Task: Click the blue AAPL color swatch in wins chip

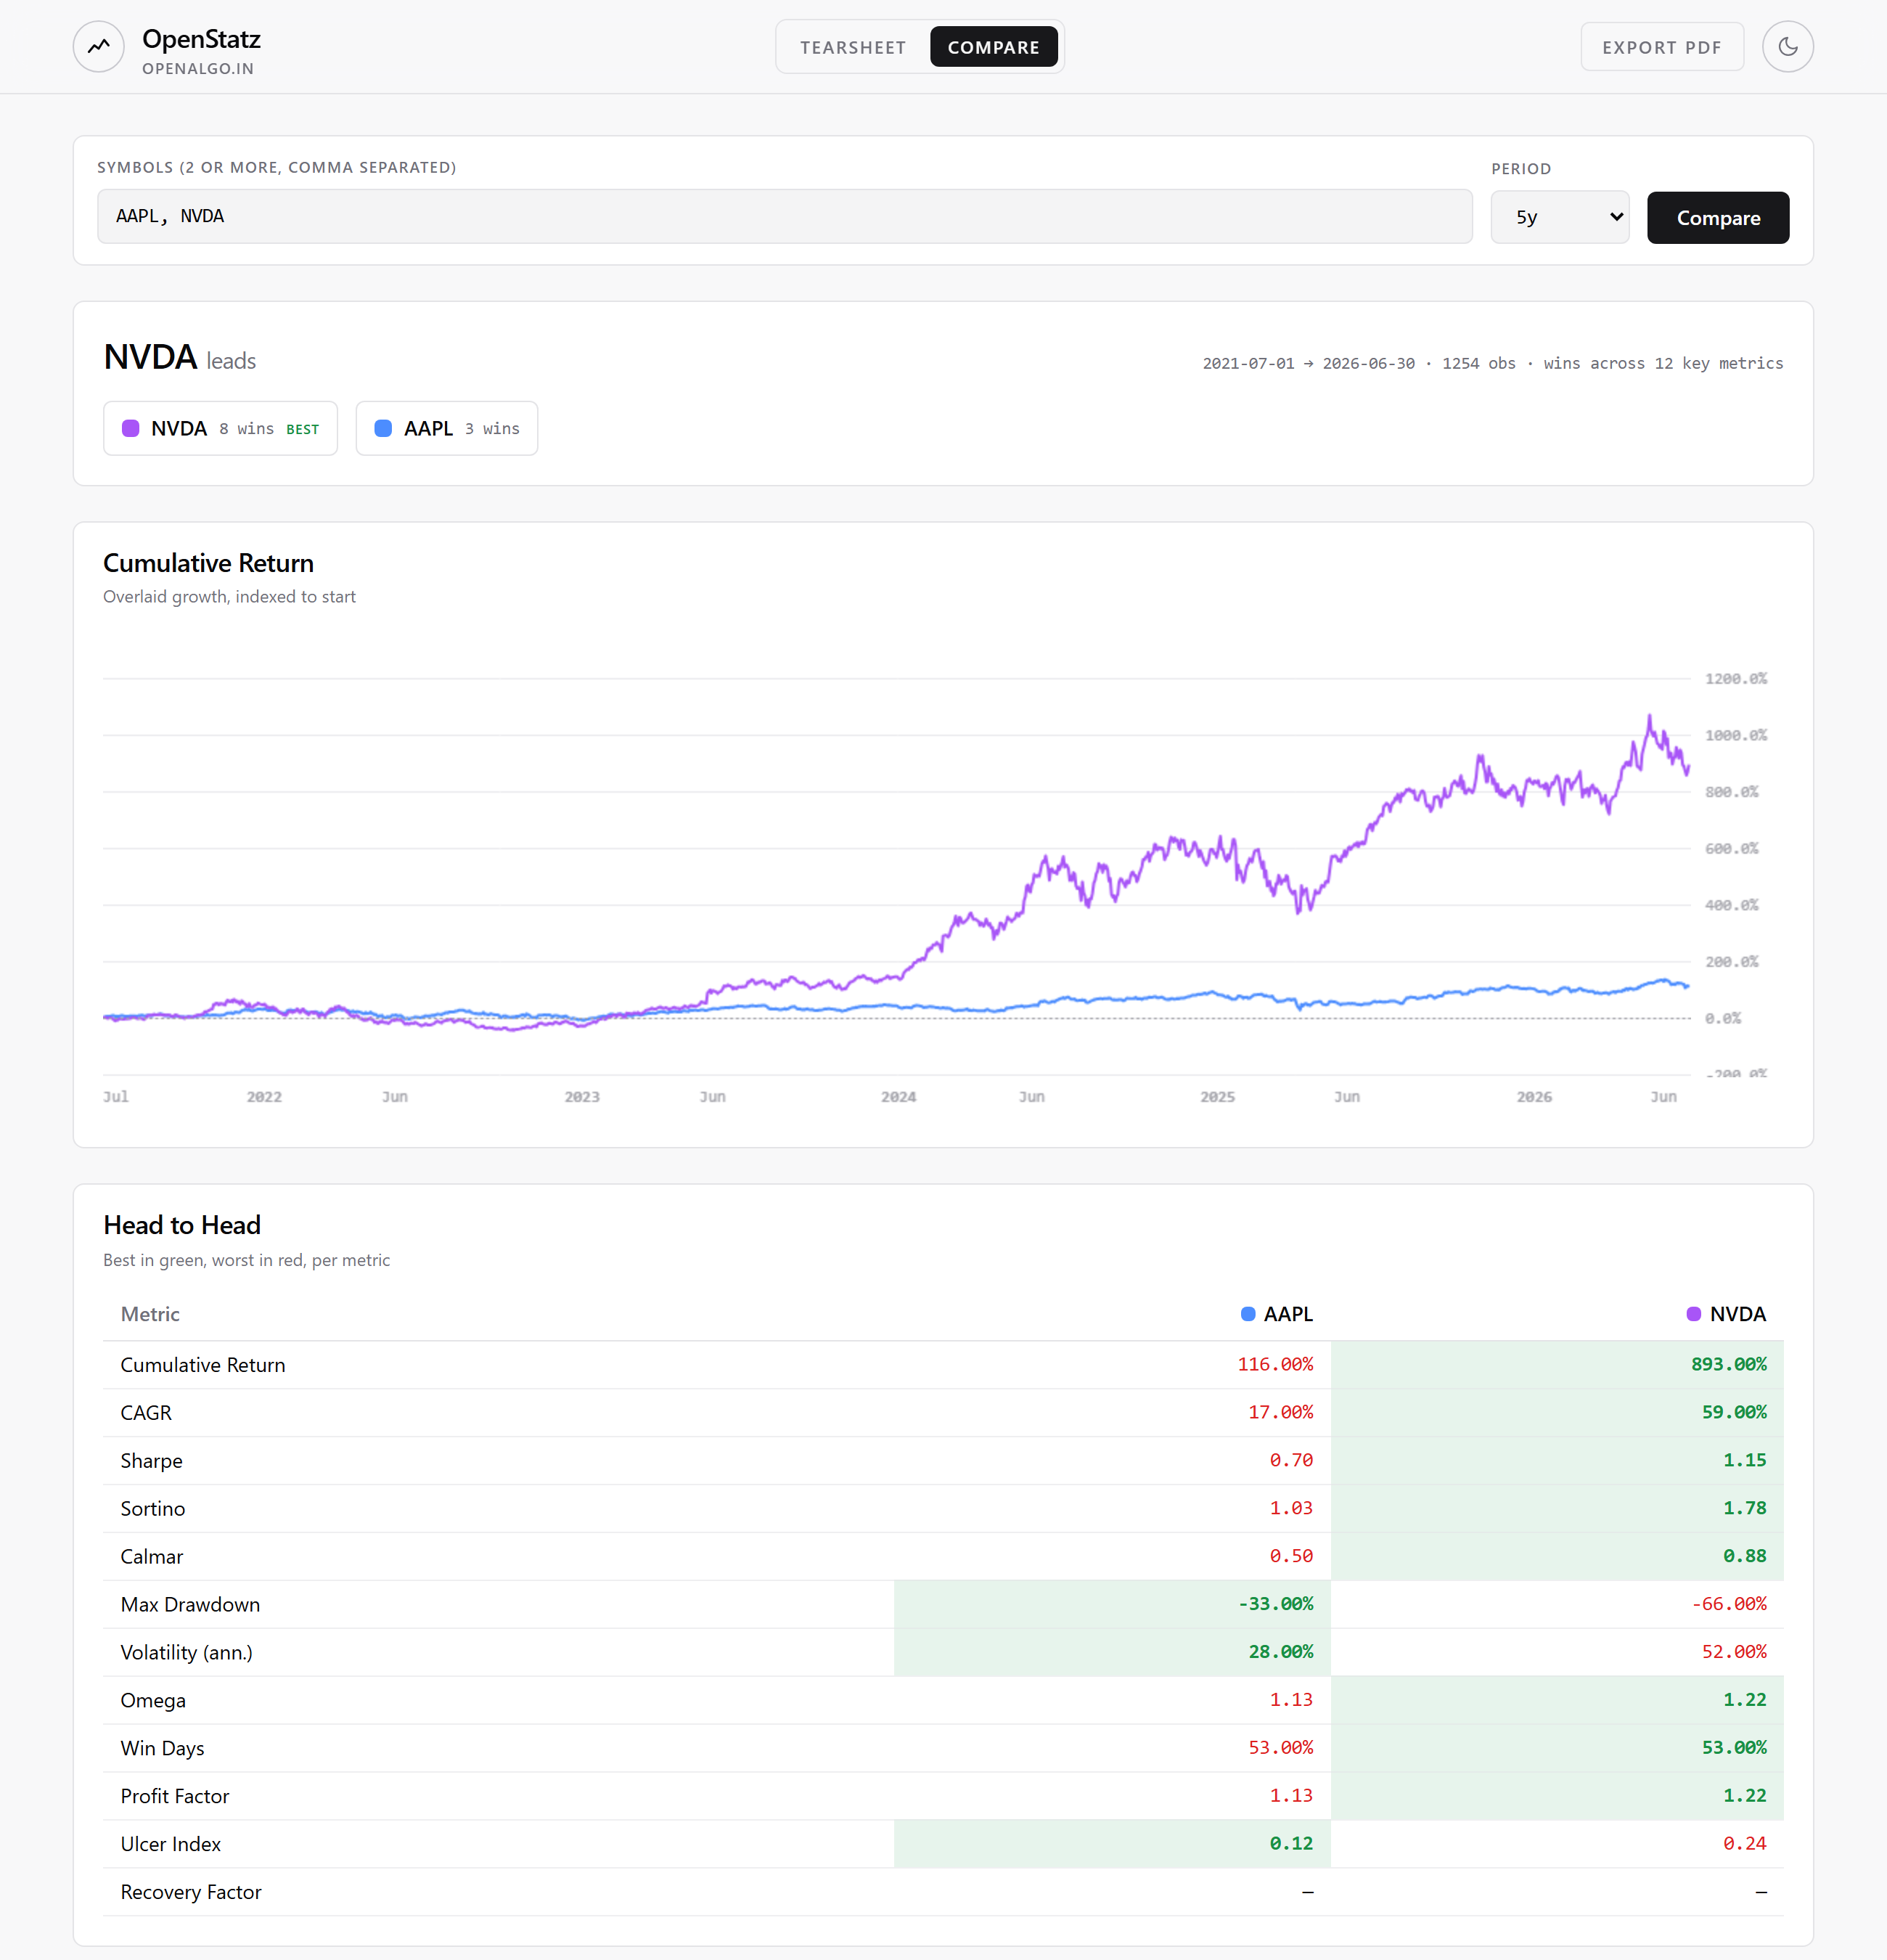Action: [383, 428]
